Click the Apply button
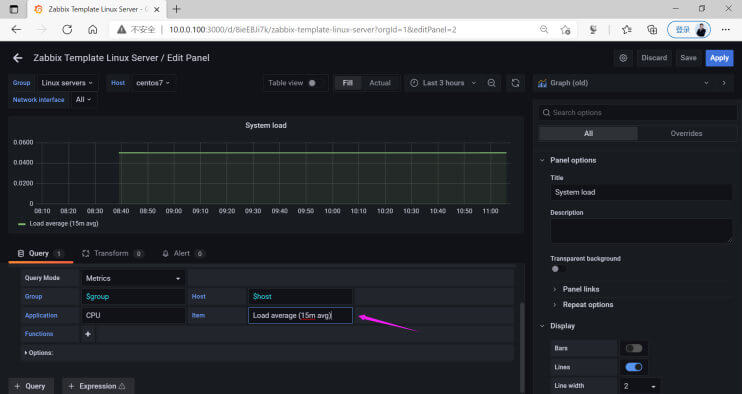The height and width of the screenshot is (394, 742). pyautogui.click(x=719, y=58)
